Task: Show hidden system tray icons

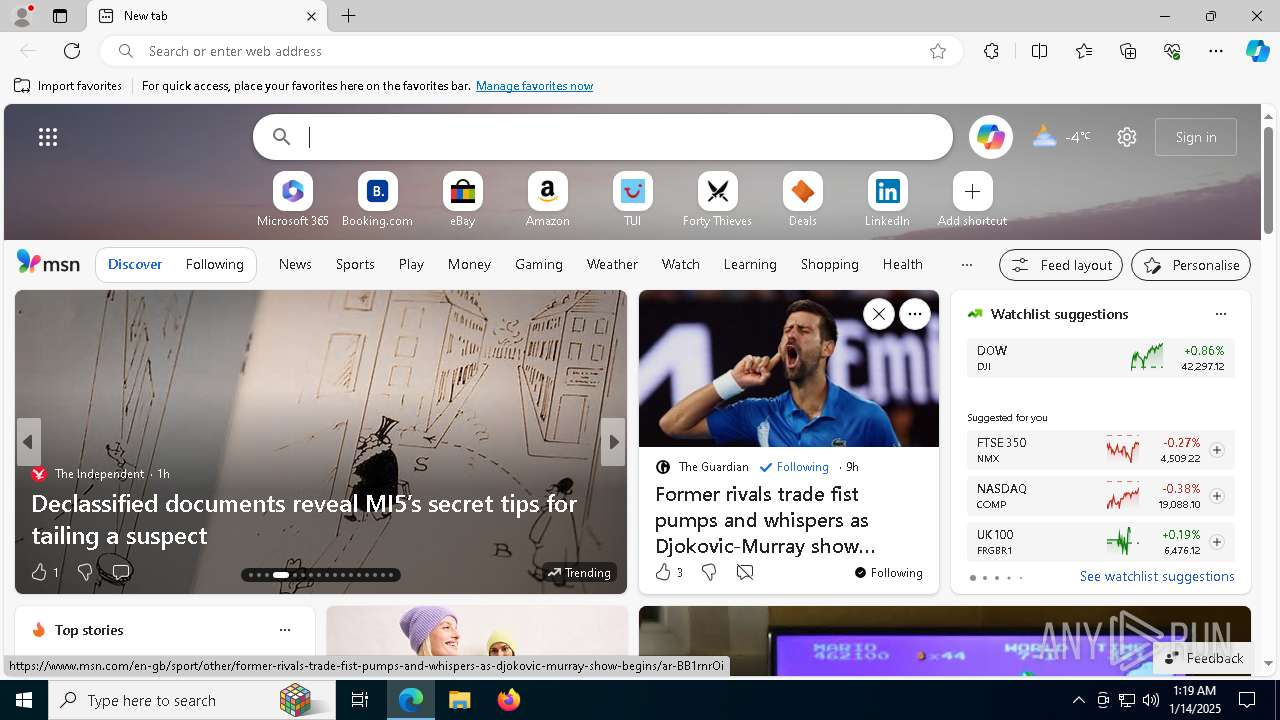Action: pyautogui.click(x=1078, y=700)
